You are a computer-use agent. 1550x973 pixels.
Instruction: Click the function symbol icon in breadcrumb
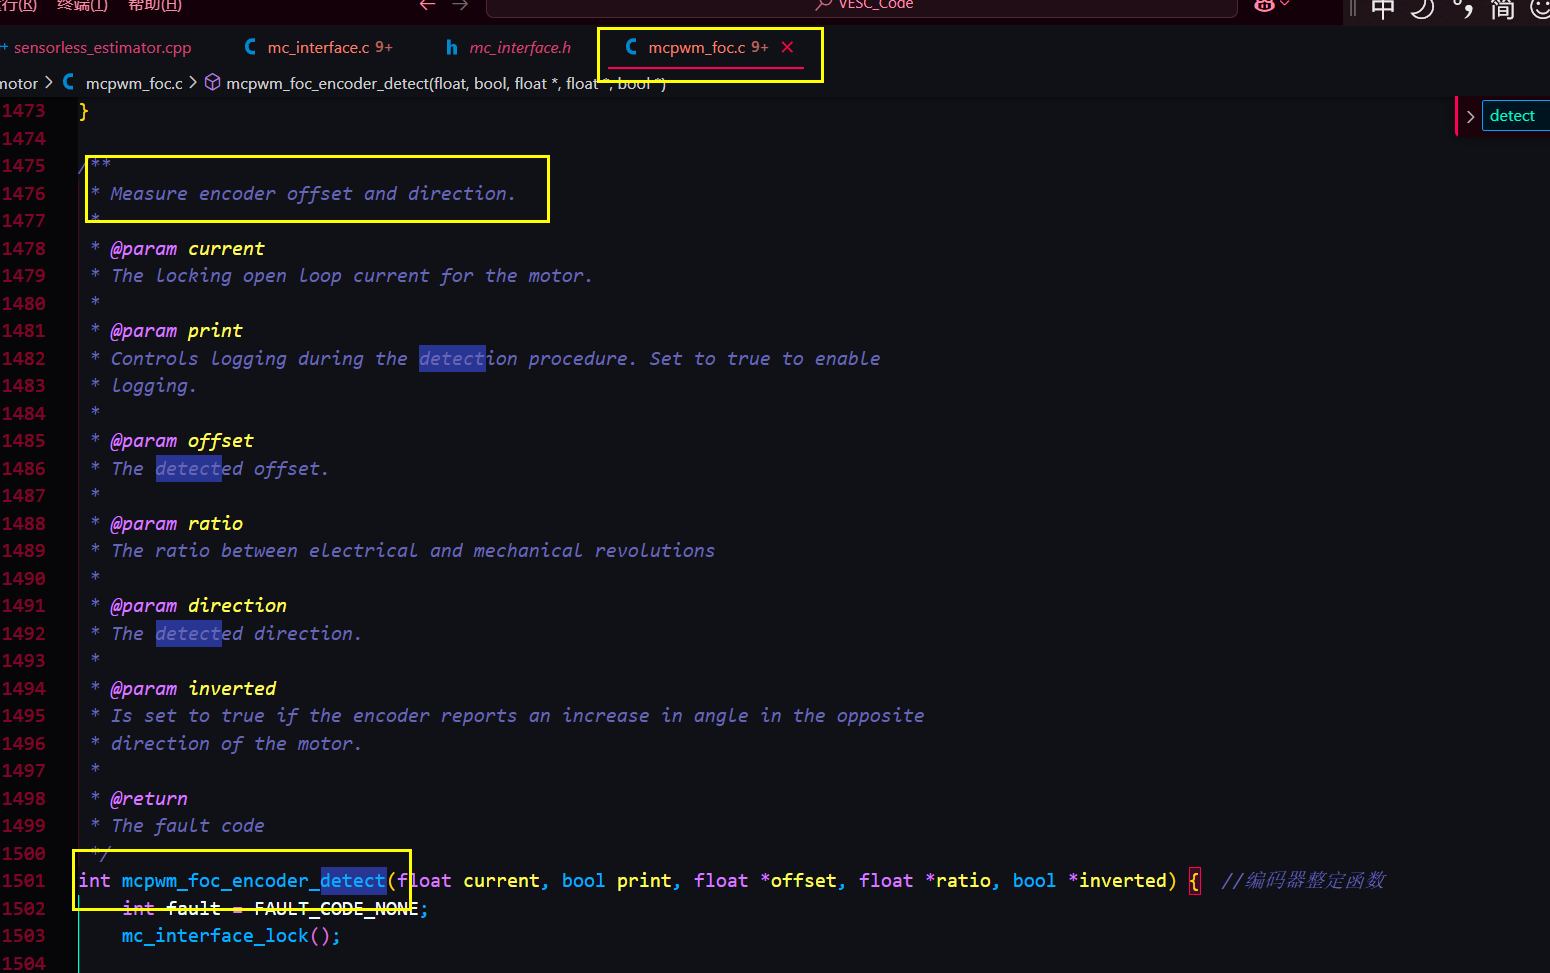click(212, 83)
